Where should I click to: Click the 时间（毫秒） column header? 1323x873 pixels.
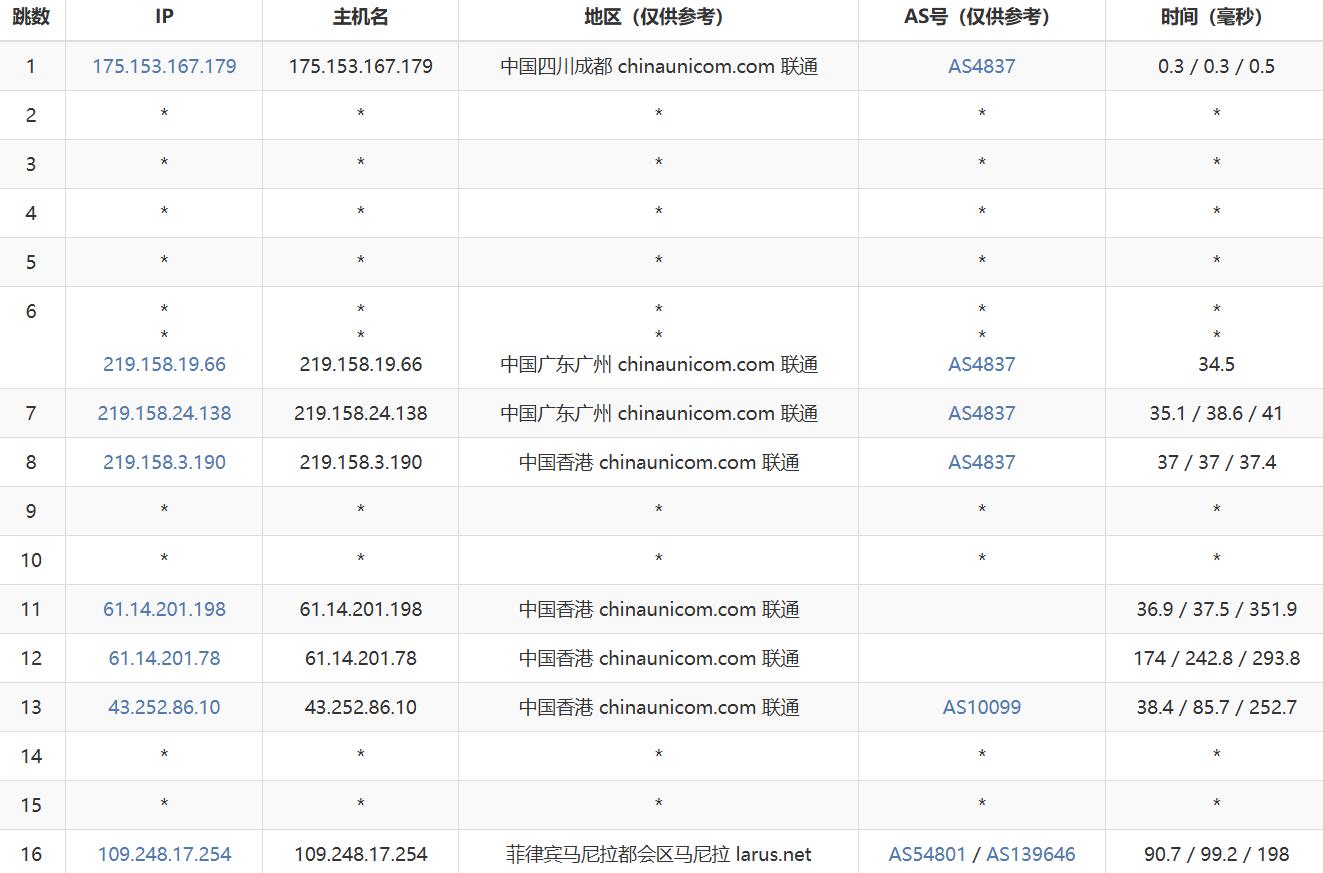[x=1216, y=17]
